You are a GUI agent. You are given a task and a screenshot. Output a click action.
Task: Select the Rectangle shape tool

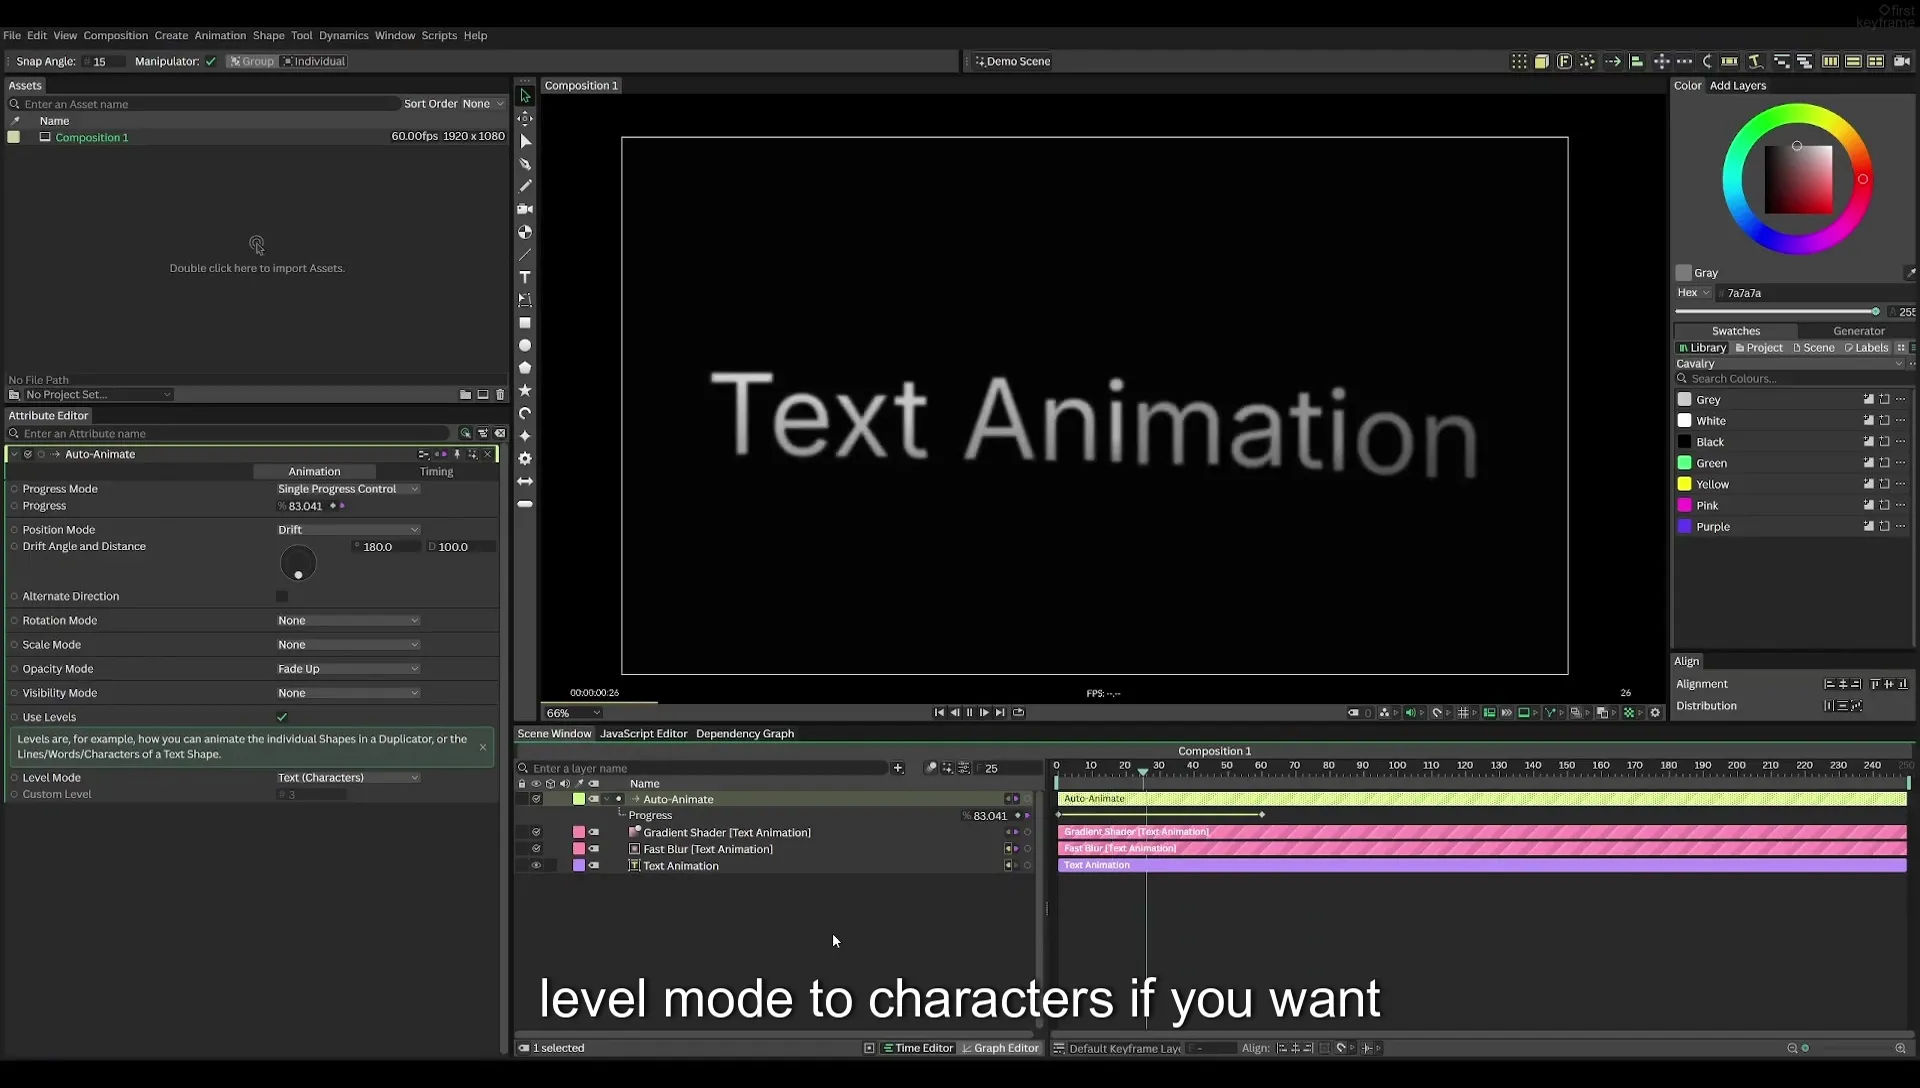coord(525,323)
